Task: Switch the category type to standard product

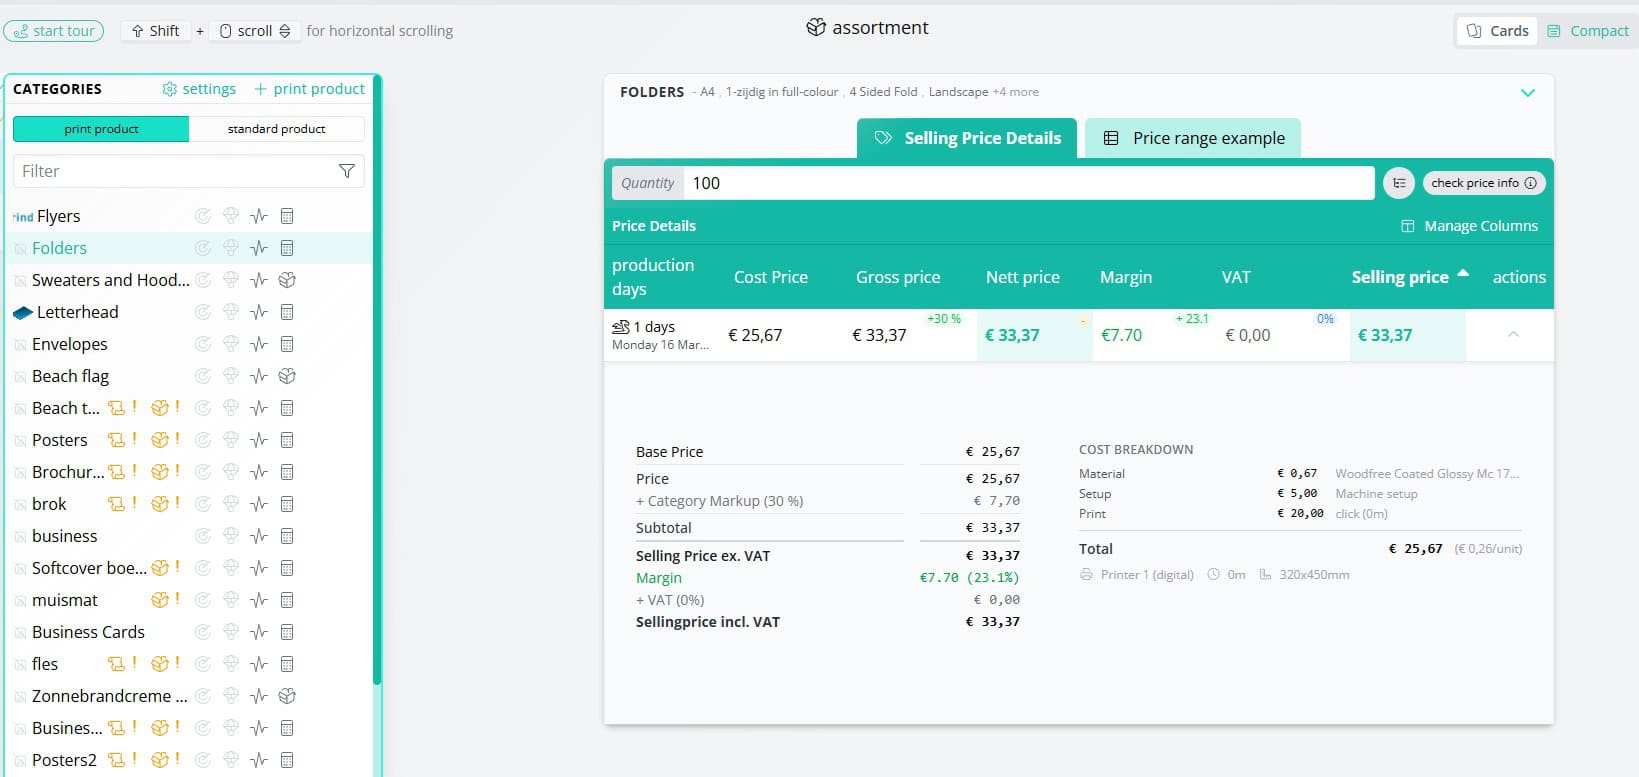Action: point(276,129)
